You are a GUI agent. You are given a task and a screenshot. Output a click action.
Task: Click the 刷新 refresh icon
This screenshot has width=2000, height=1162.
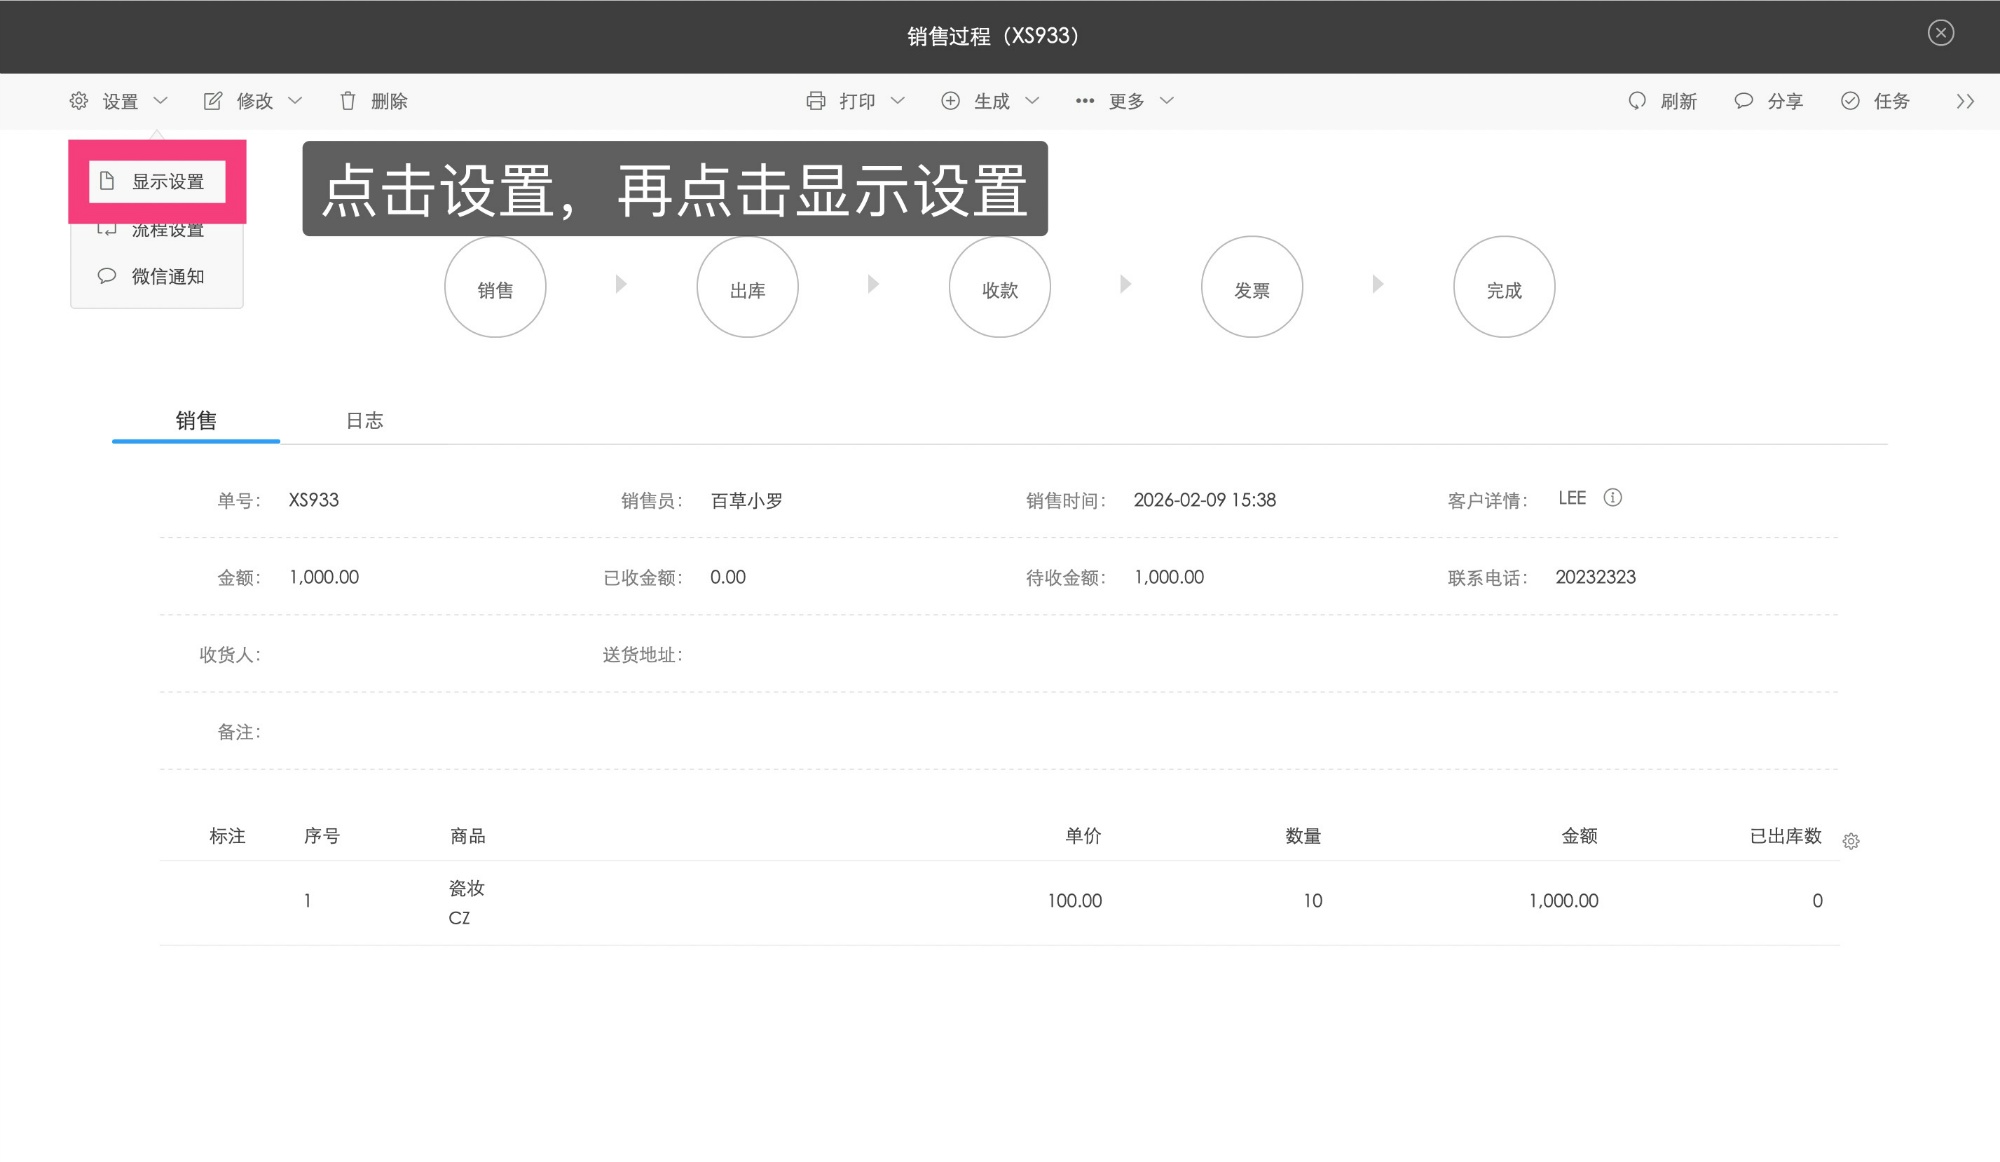[1637, 101]
